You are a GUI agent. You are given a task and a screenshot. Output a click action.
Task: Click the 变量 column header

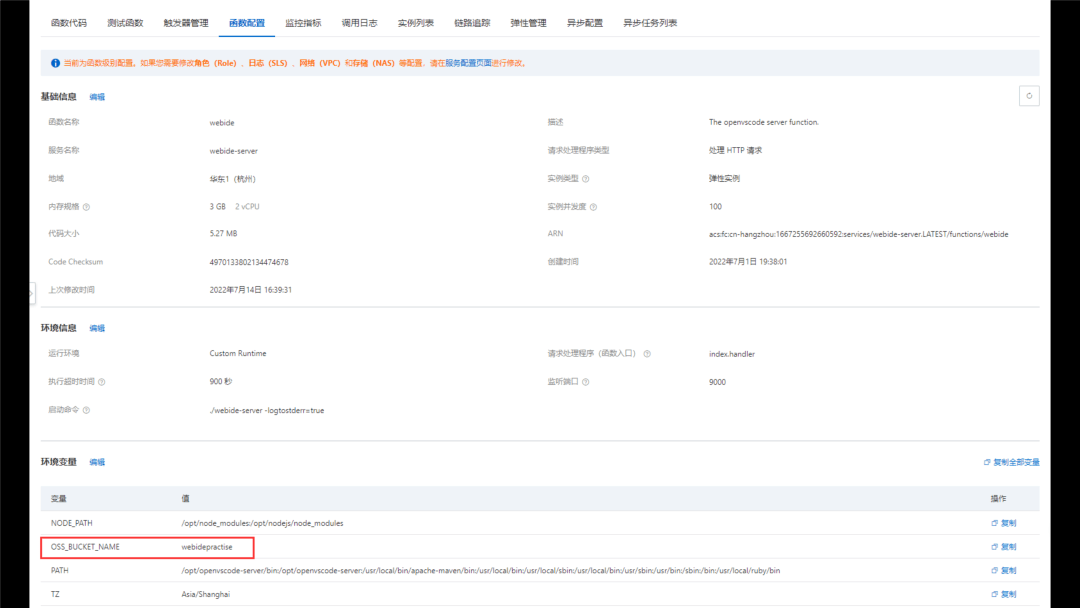59,499
